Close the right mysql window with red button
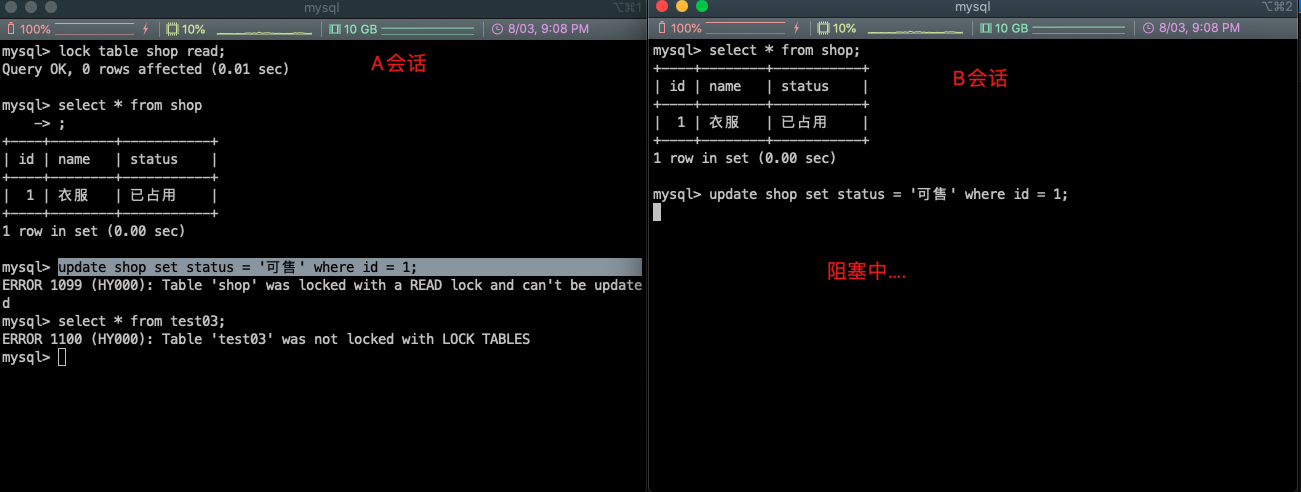The height and width of the screenshot is (492, 1301). 663,7
